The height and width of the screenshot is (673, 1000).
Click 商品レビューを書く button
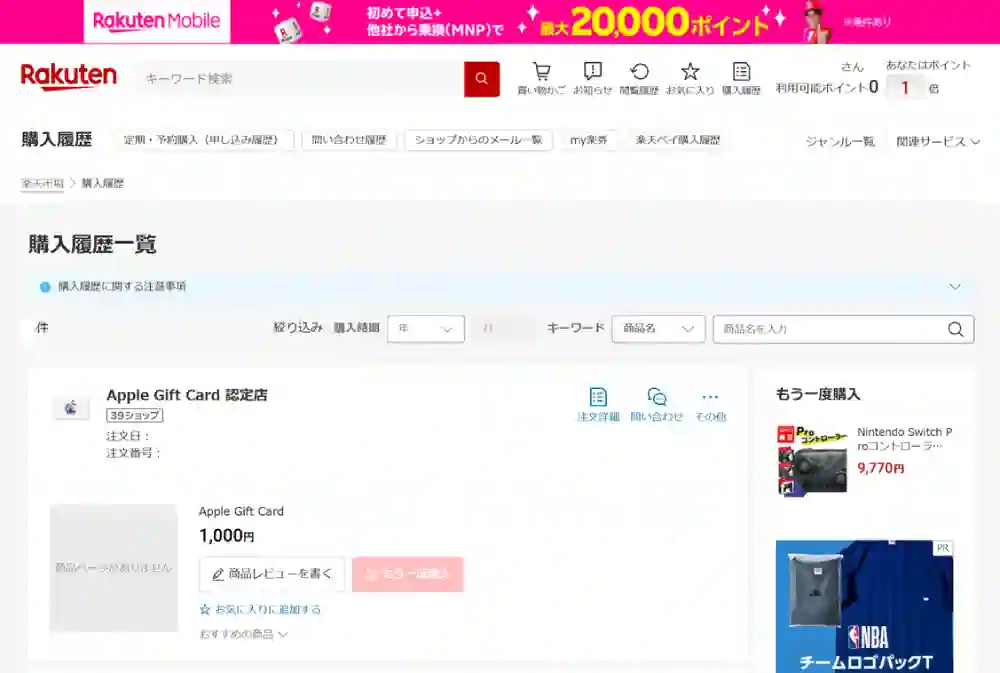272,574
